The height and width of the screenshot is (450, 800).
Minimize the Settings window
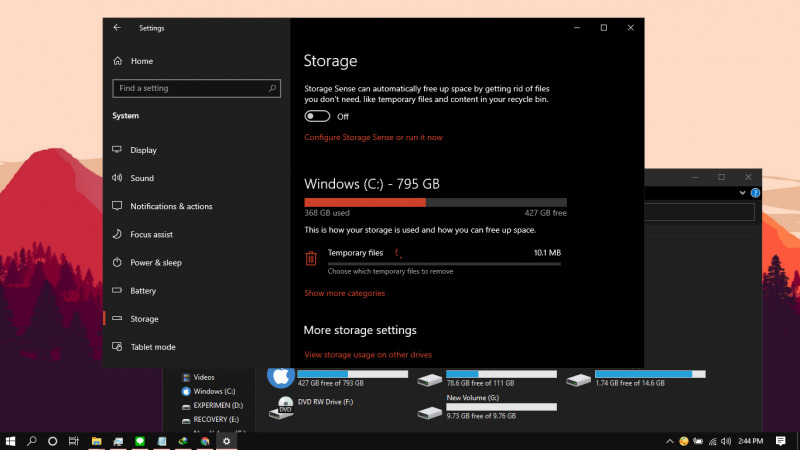(577, 28)
